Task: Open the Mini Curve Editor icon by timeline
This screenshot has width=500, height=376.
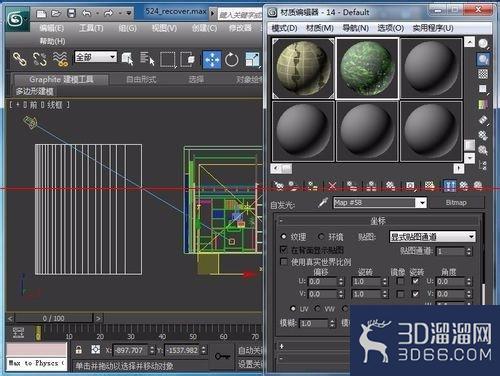Action: (18, 332)
